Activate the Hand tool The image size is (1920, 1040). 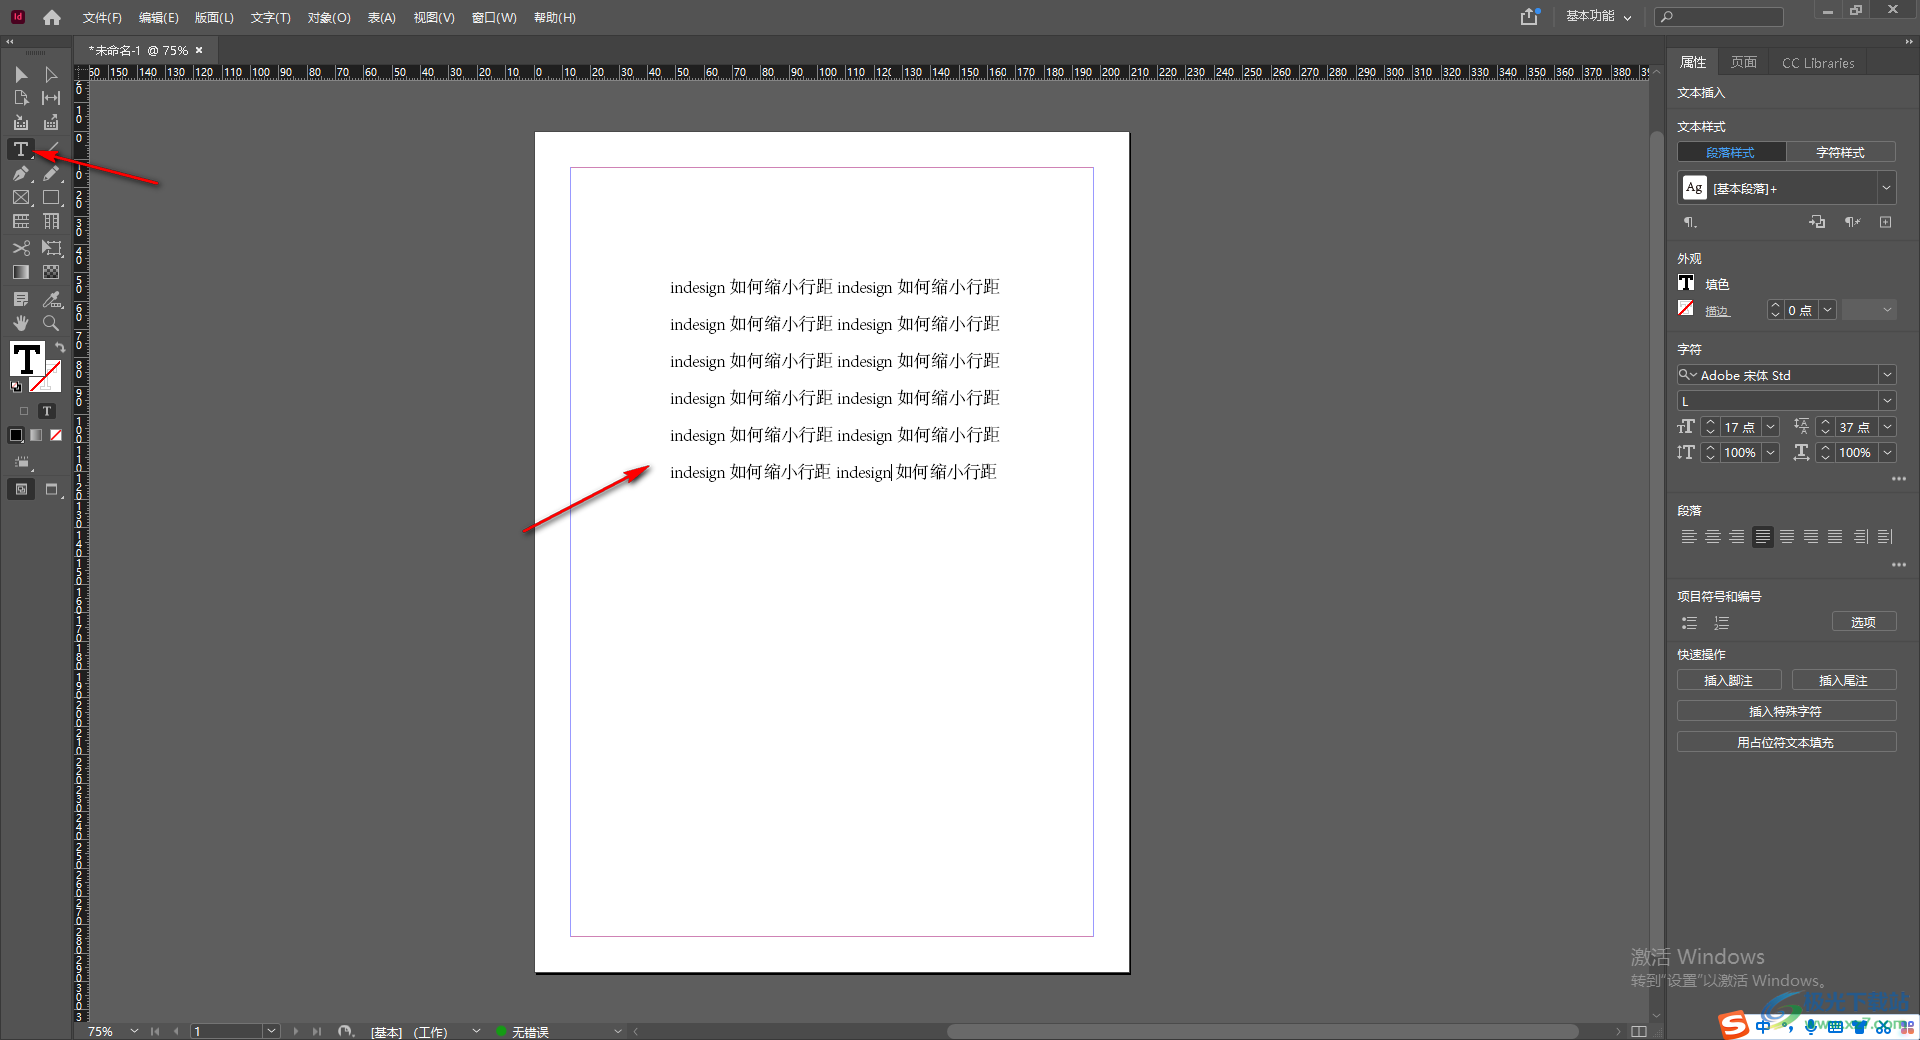pos(20,323)
